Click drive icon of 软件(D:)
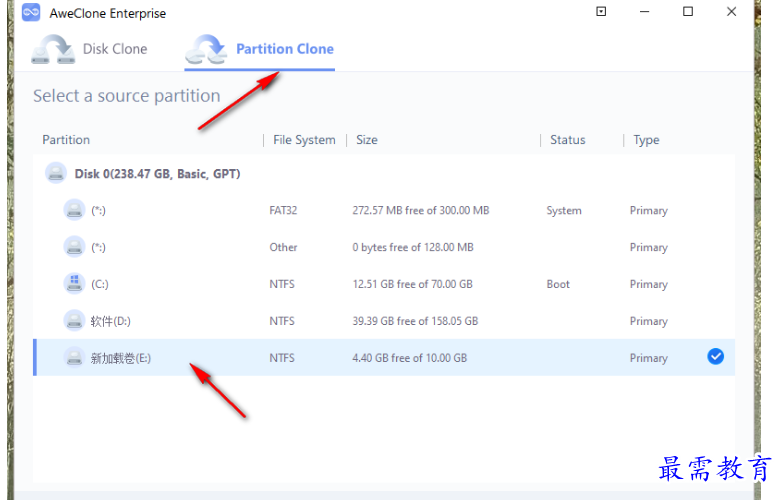Screen dimensions: 780x500 (x=74, y=320)
